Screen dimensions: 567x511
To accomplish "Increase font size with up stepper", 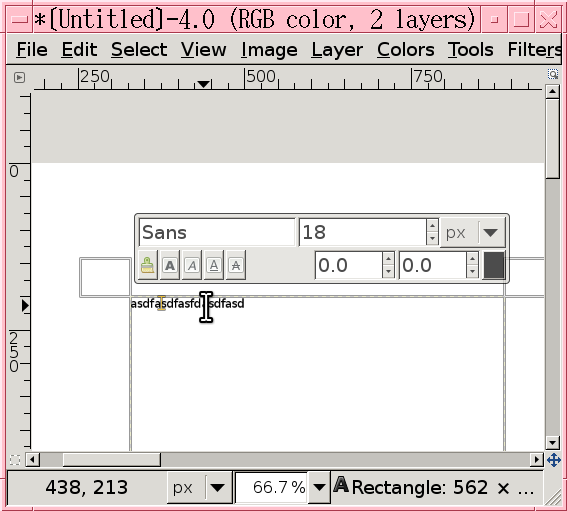I will [x=432, y=226].
